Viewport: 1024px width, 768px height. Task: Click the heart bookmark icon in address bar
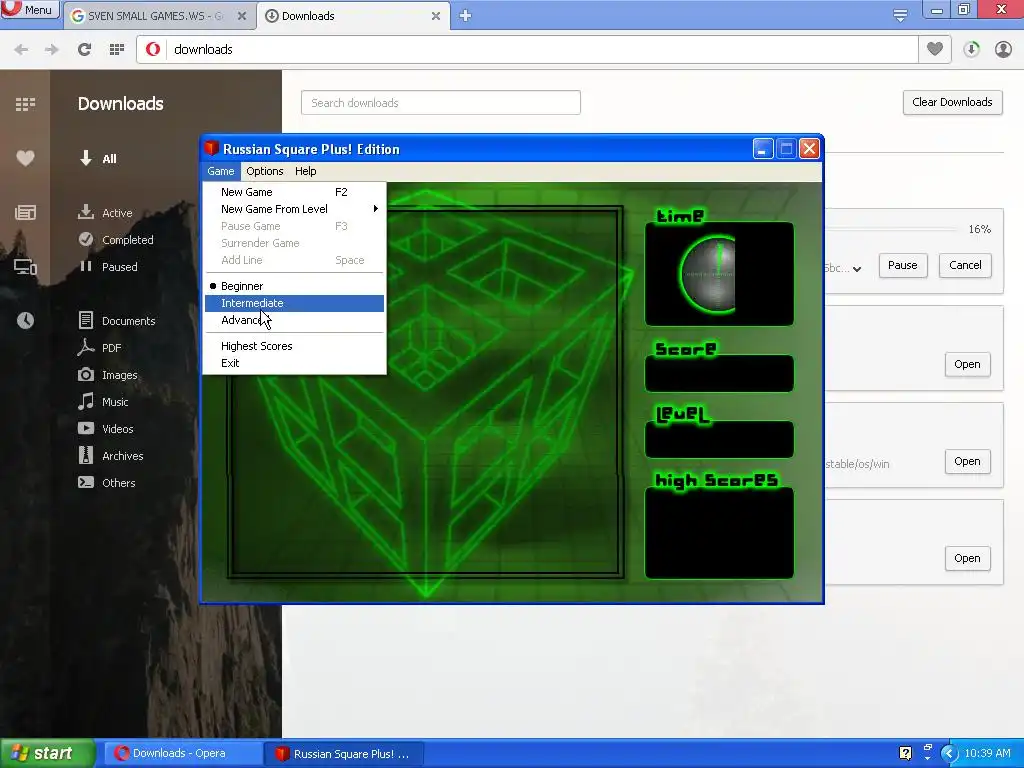(x=935, y=49)
